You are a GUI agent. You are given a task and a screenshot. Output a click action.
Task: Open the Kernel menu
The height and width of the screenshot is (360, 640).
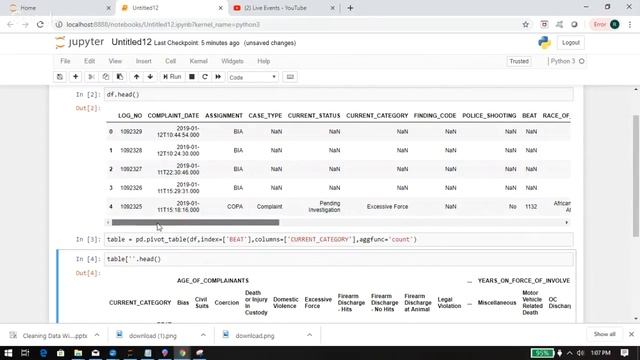pyautogui.click(x=199, y=61)
